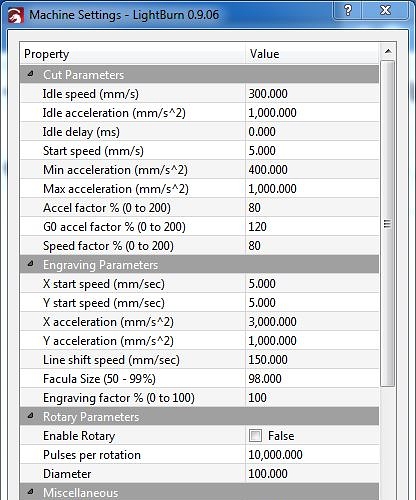
Task: Toggle the Enable Rotary checkbox
Action: pyautogui.click(x=255, y=436)
